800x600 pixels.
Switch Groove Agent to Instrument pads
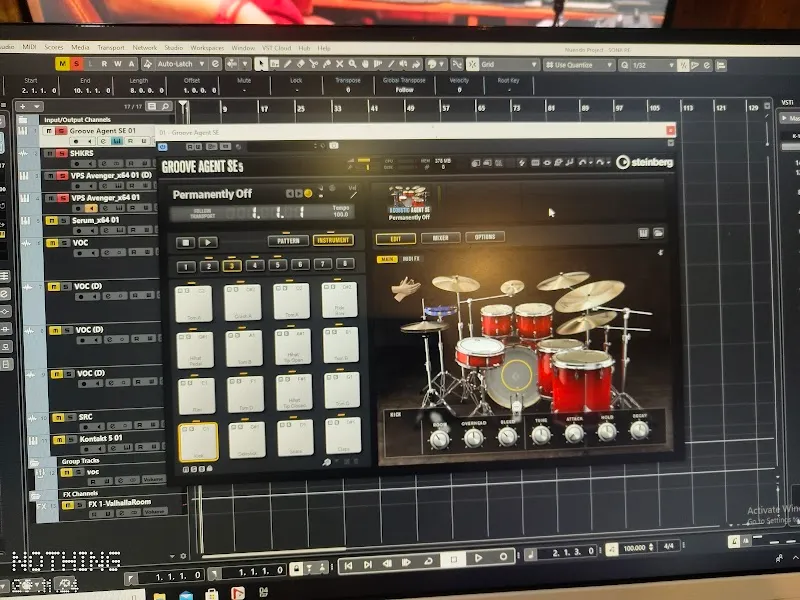click(x=333, y=240)
